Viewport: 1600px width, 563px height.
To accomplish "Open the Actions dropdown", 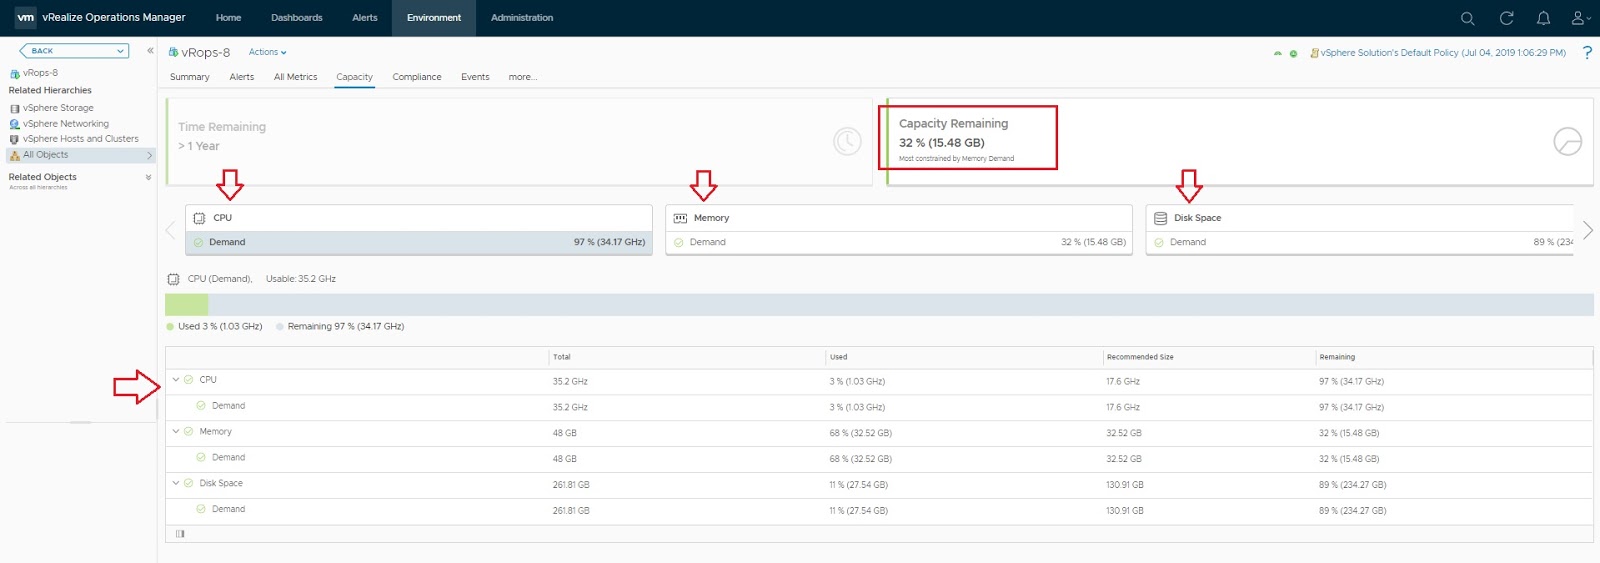I will tap(267, 52).
